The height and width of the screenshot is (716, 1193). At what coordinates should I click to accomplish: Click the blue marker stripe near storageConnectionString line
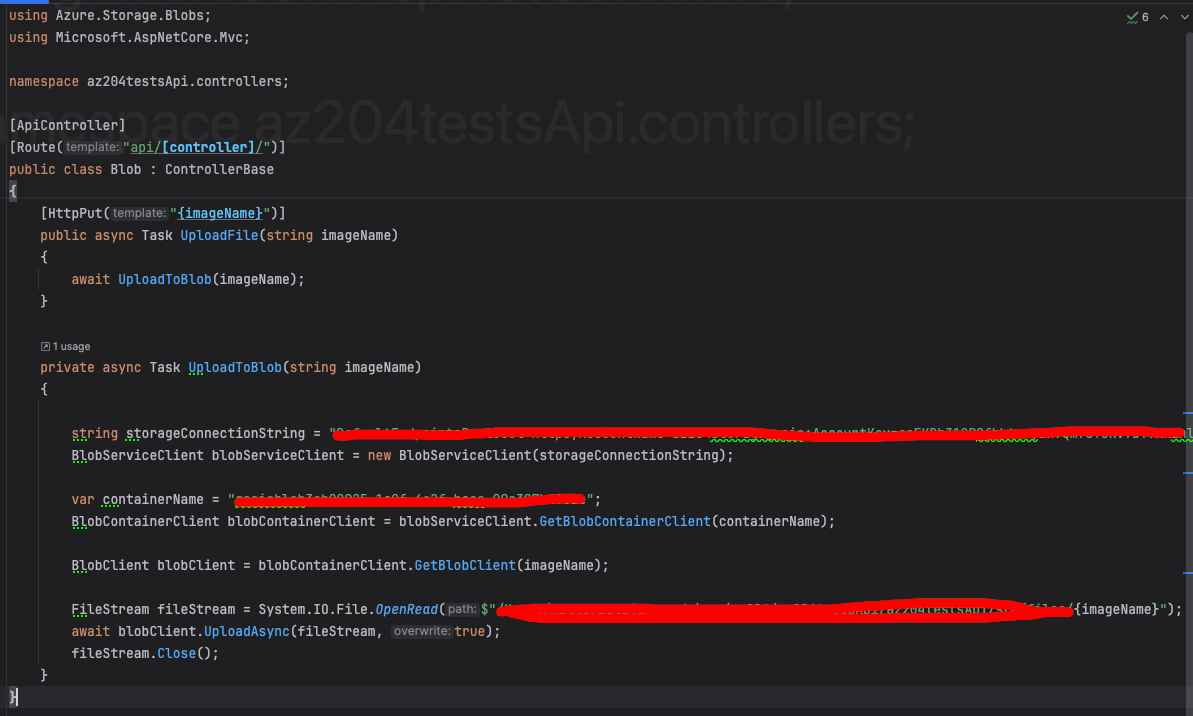click(1188, 413)
